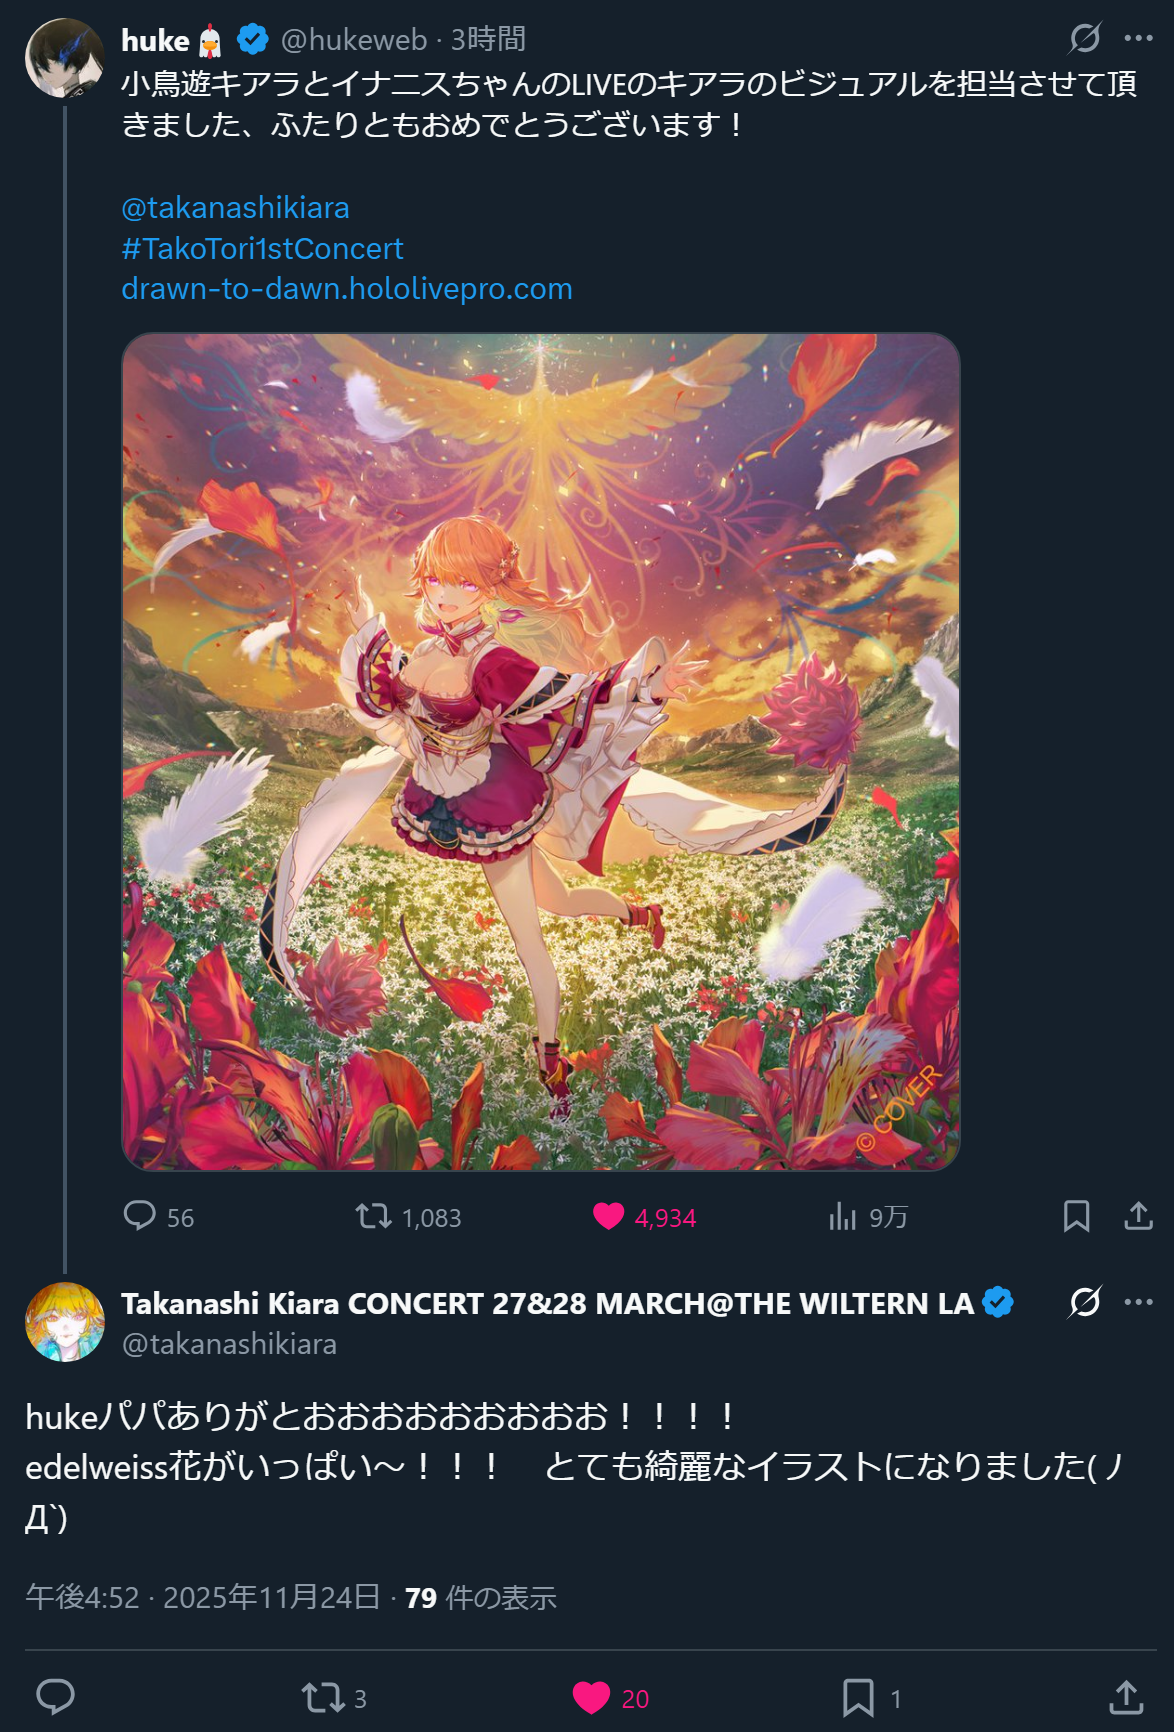Open drawn-to-dawn.hololivepro.com link
Image resolution: width=1174 pixels, height=1732 pixels.
point(347,289)
